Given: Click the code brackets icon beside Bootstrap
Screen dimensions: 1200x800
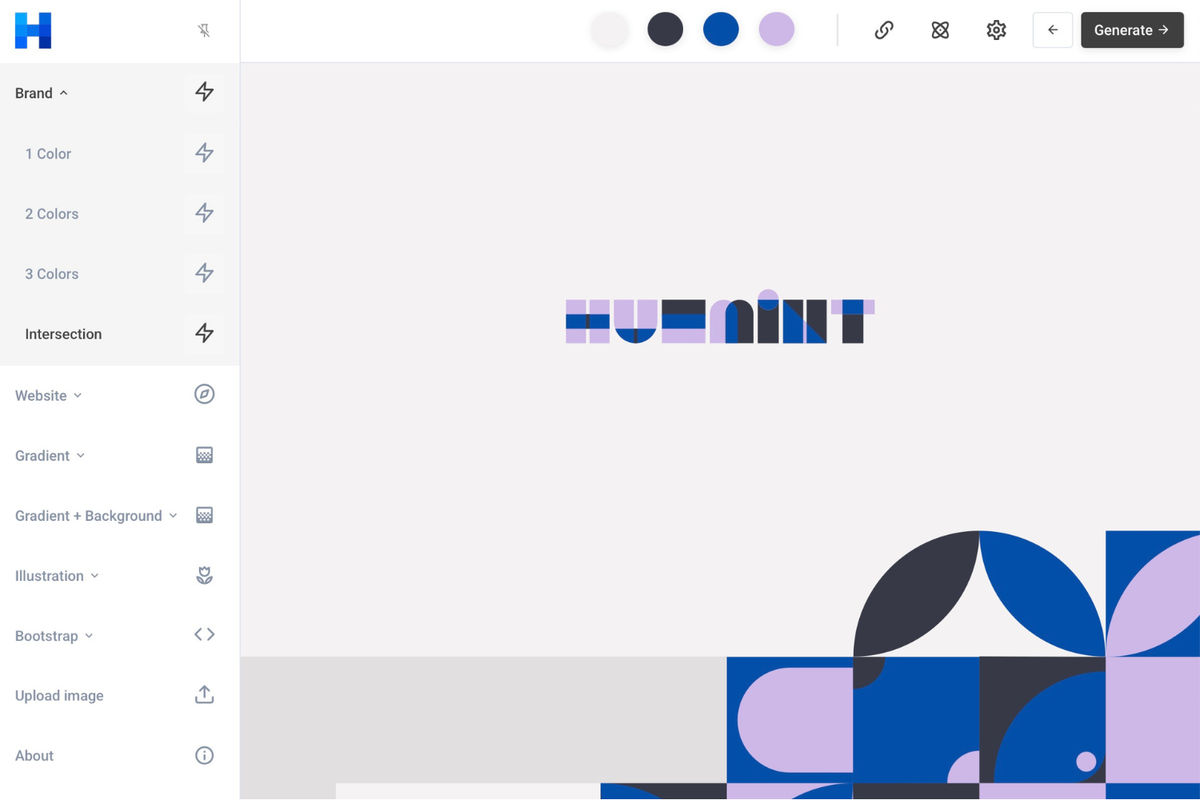Looking at the screenshot, I should point(204,634).
